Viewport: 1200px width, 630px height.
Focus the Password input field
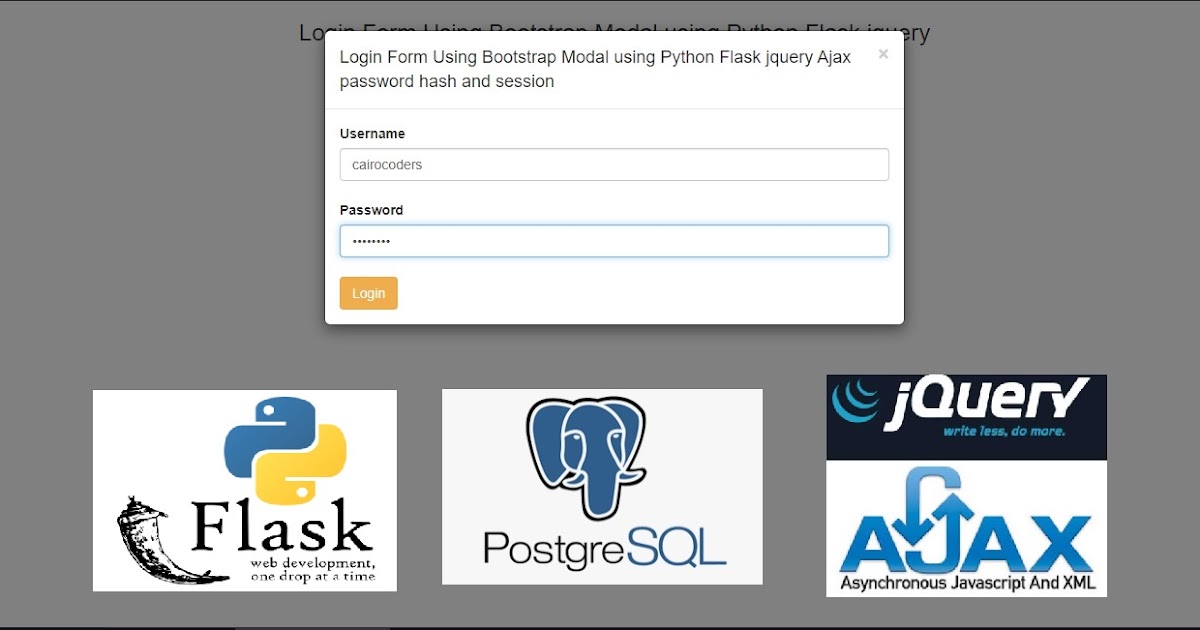tap(614, 240)
